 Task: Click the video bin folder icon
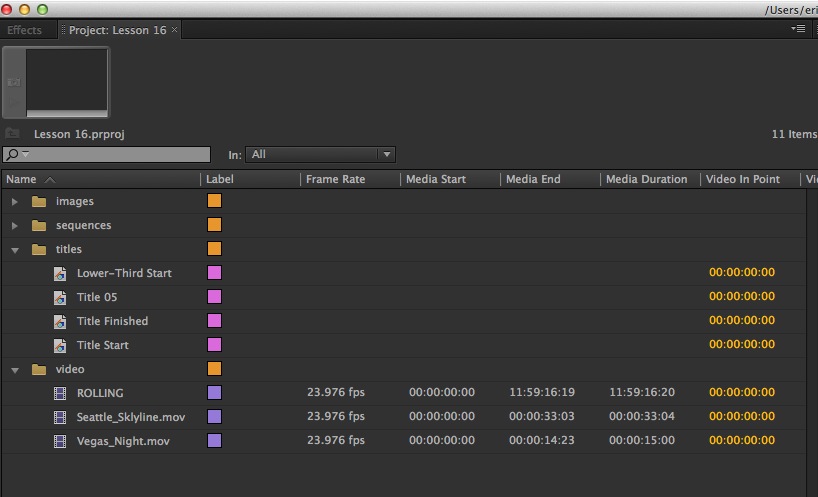(x=39, y=369)
